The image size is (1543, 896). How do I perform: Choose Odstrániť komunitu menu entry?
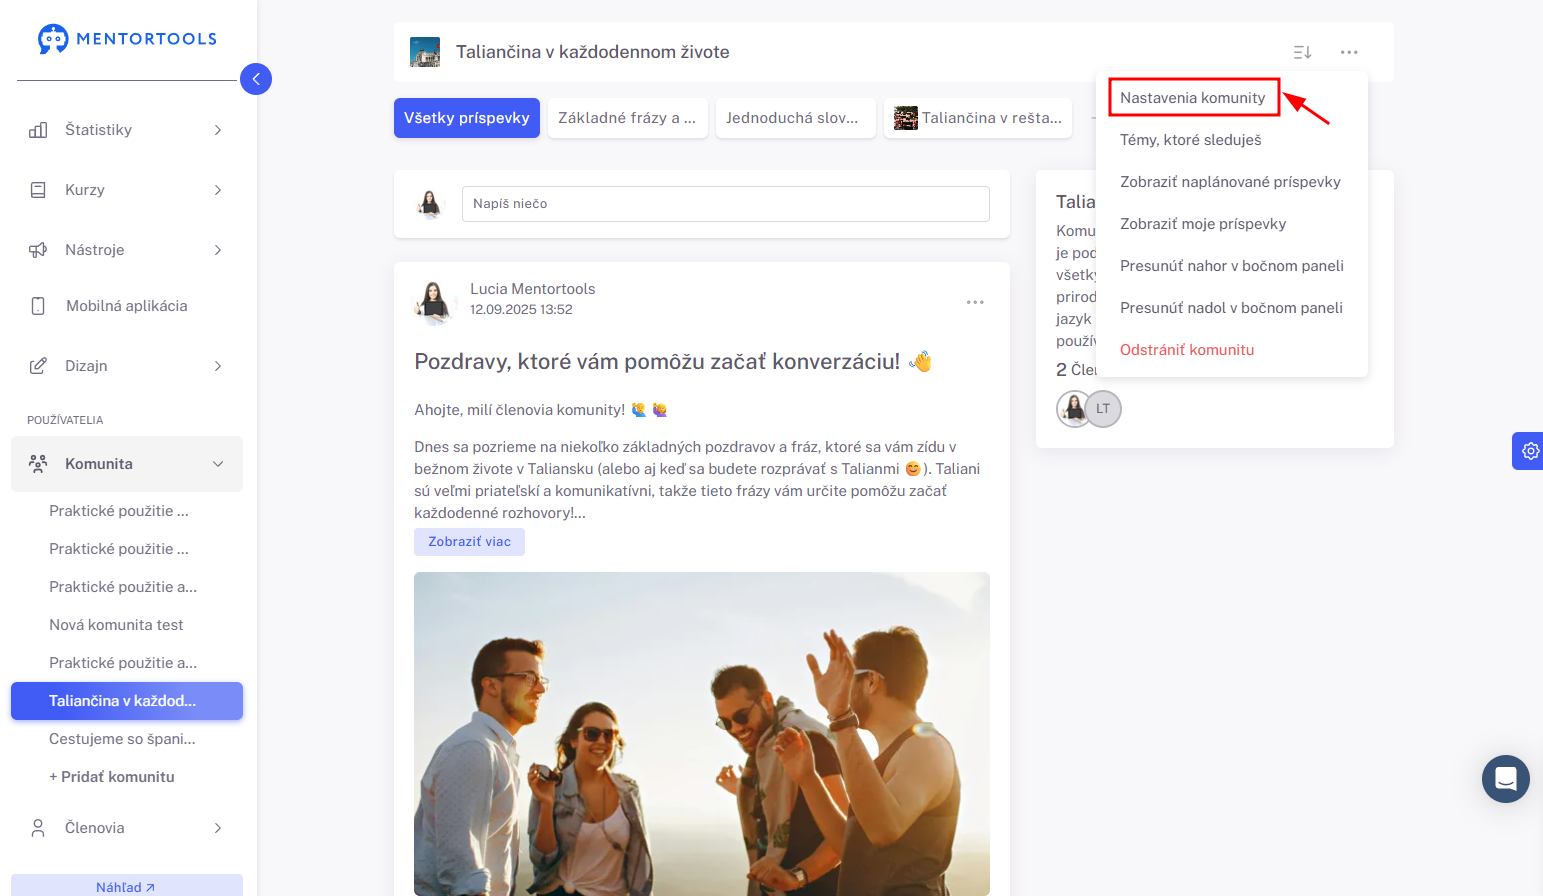click(x=1187, y=350)
